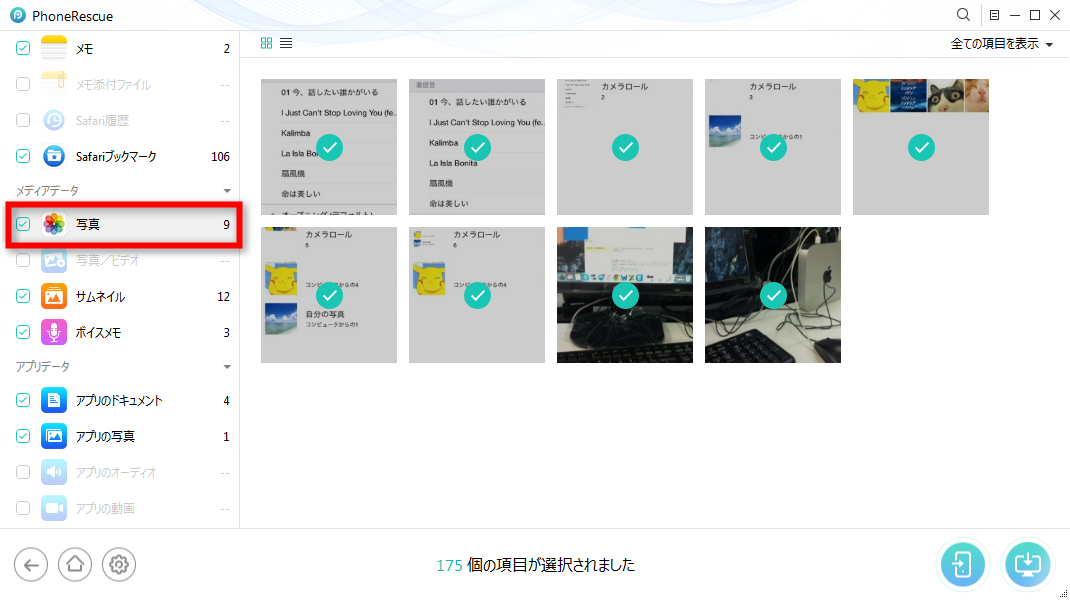
Task: Toggle the Safari履歴 checkbox
Action: pos(23,120)
